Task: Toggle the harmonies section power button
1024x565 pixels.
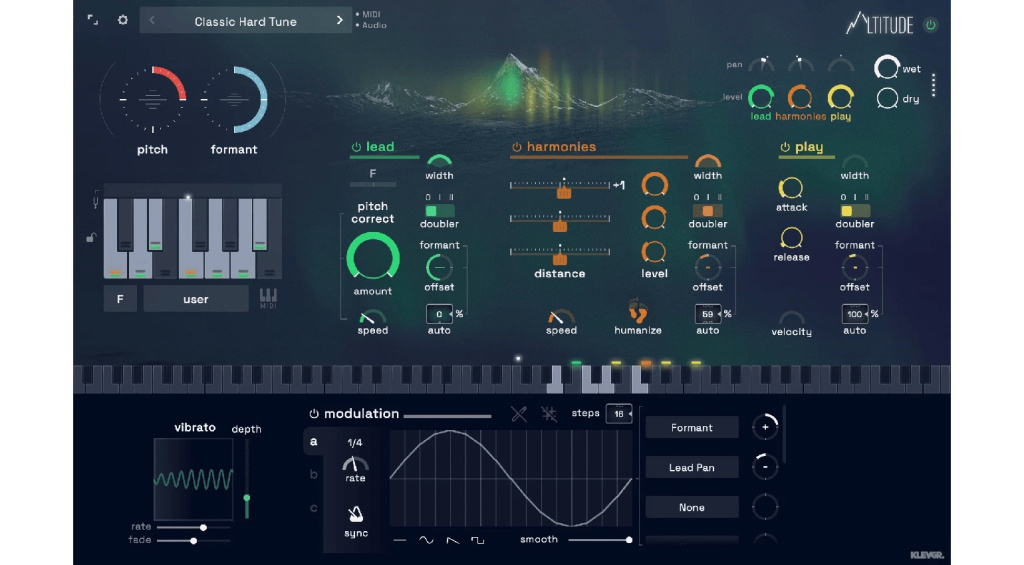Action: 517,147
